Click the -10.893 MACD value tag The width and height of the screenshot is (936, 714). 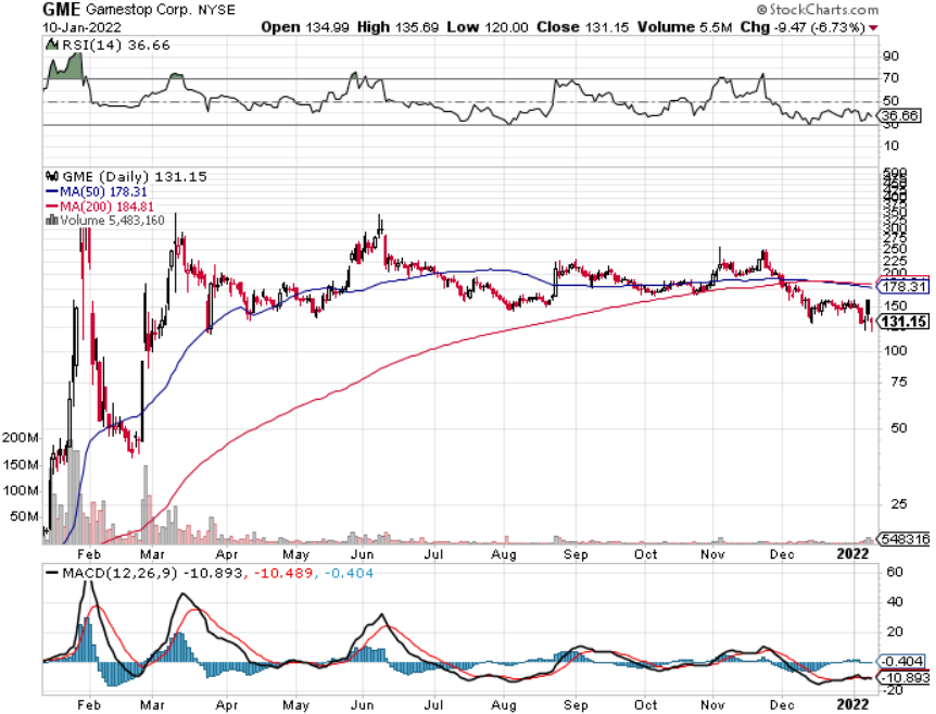(901, 677)
